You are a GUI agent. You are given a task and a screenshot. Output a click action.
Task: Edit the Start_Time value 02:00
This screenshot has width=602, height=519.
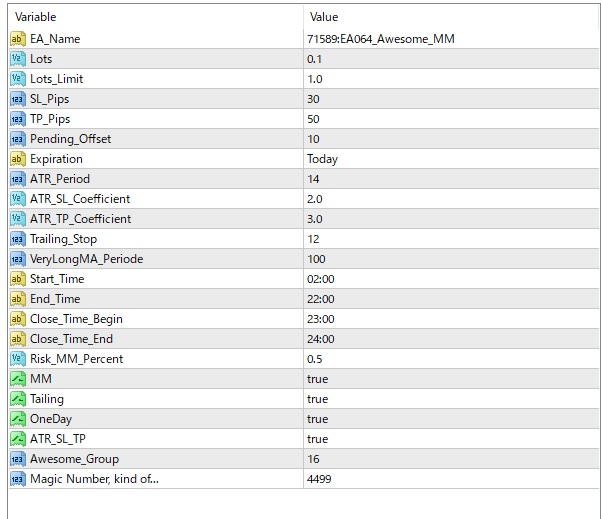tap(320, 279)
